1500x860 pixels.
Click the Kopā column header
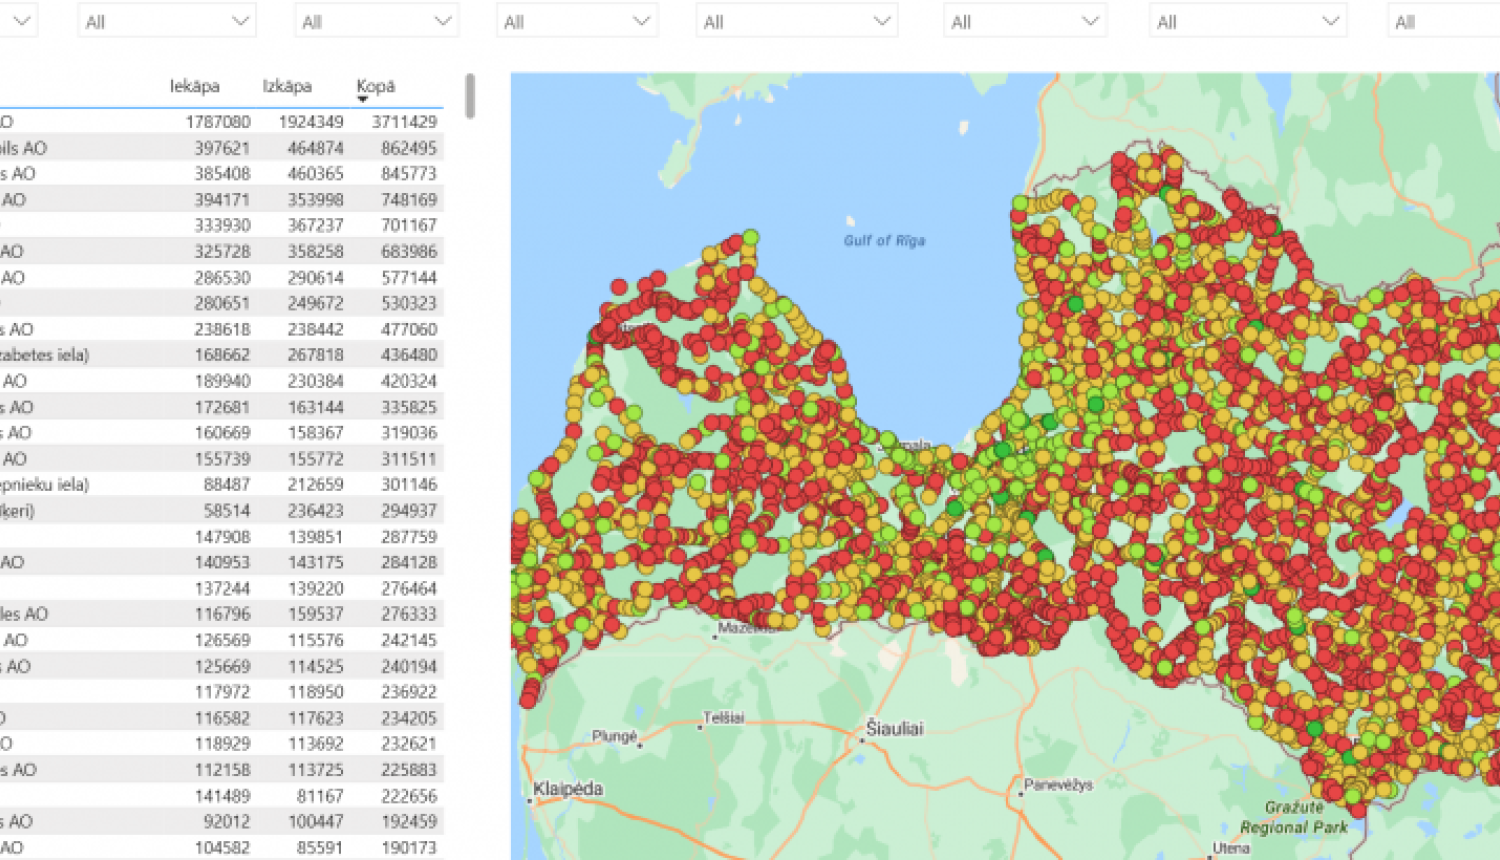[x=376, y=86]
